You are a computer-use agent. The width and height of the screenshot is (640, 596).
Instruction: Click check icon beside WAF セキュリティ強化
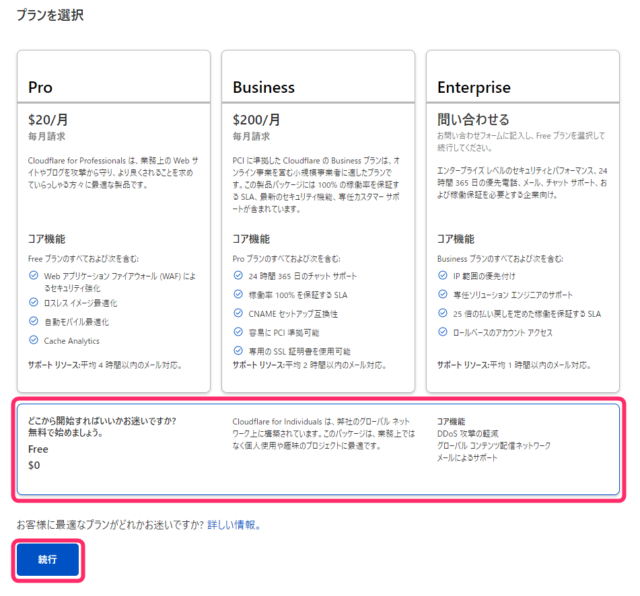33,276
